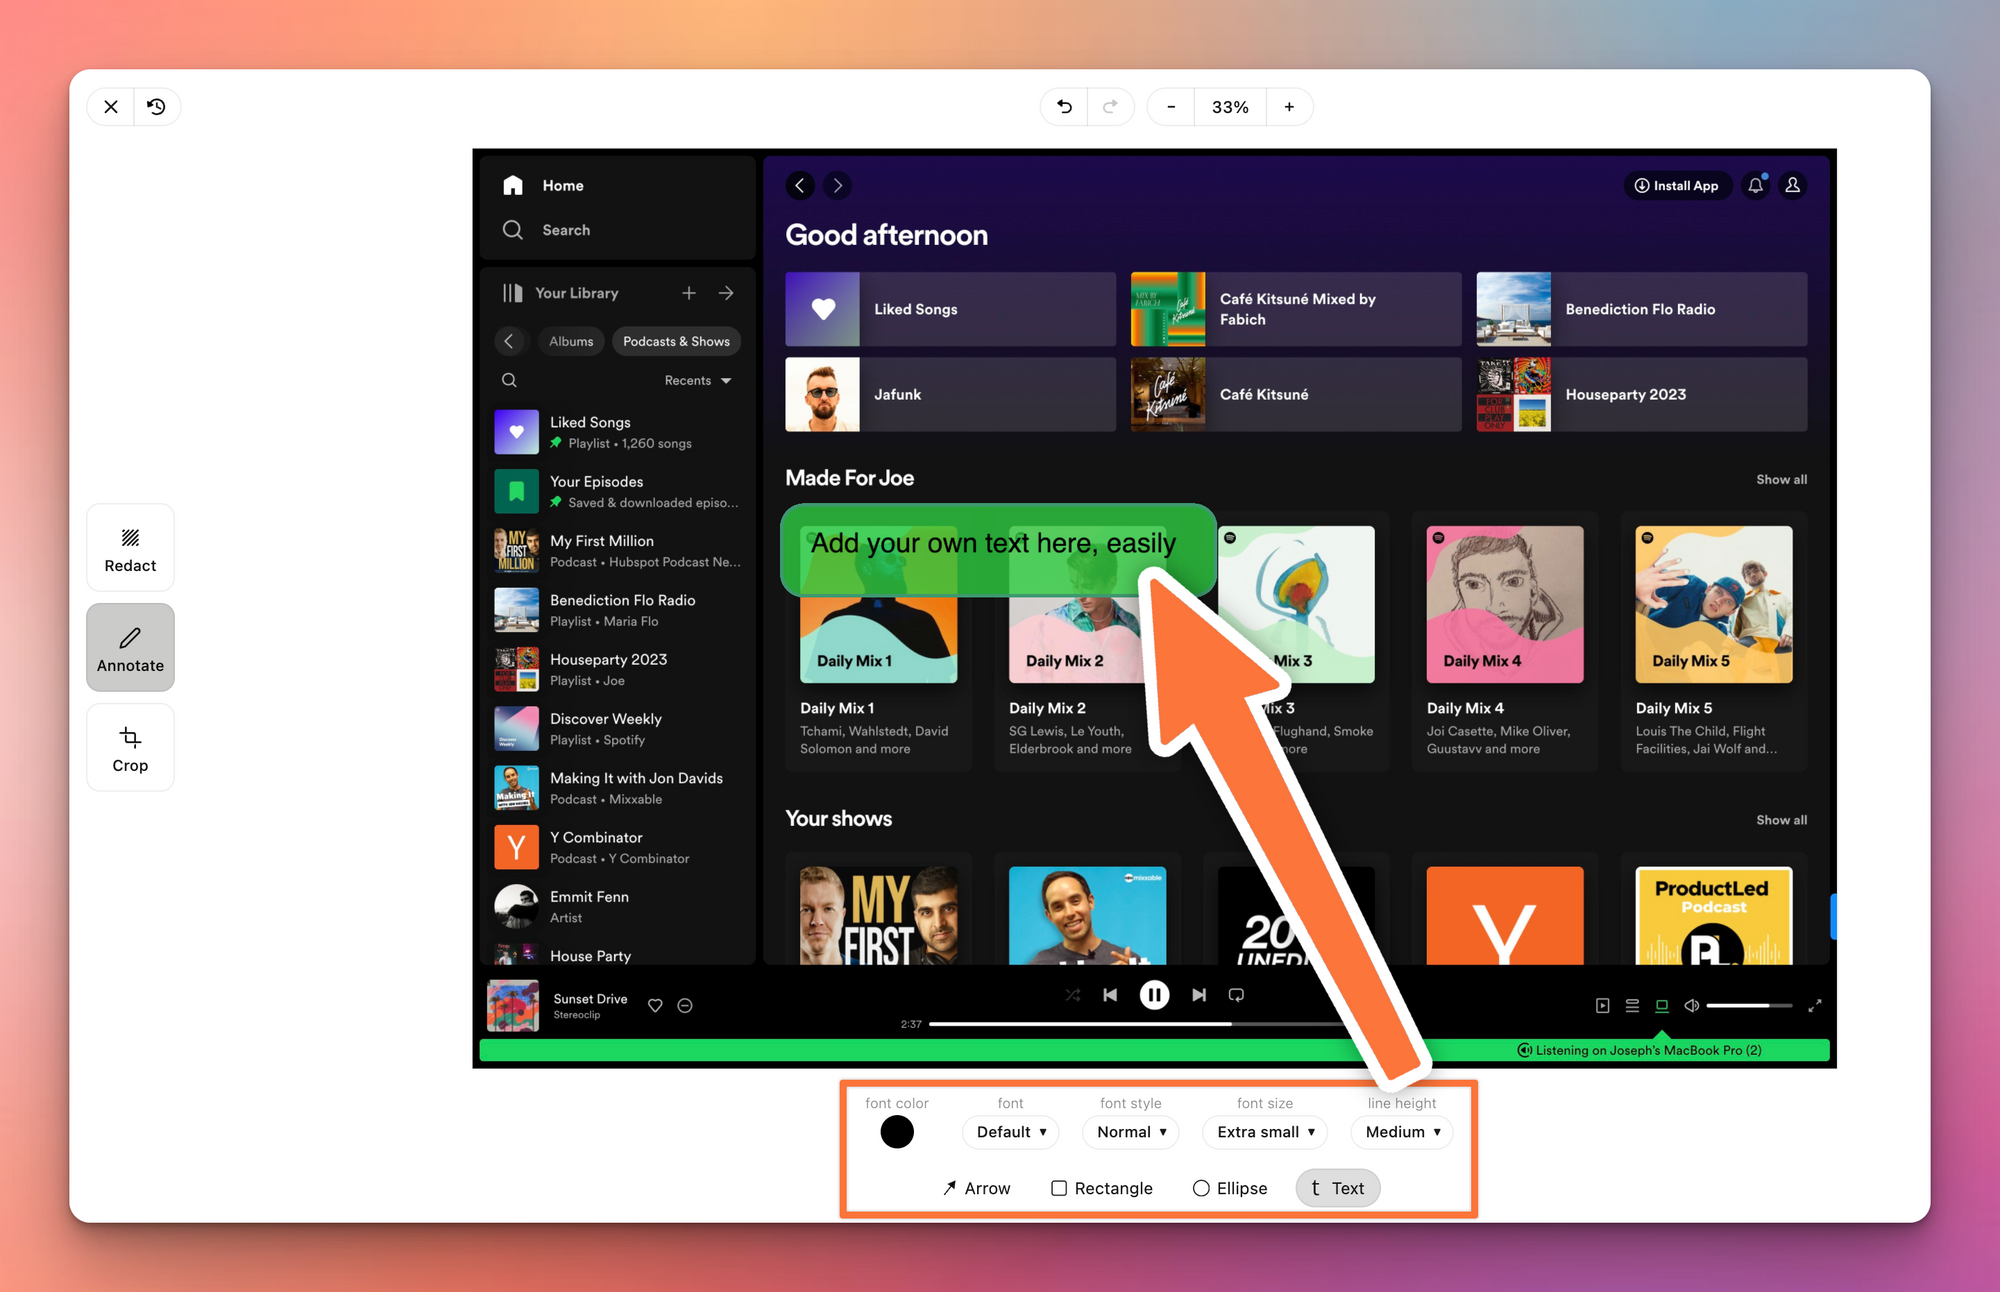The height and width of the screenshot is (1292, 2000).
Task: Open the font size Extra small dropdown
Action: point(1265,1132)
